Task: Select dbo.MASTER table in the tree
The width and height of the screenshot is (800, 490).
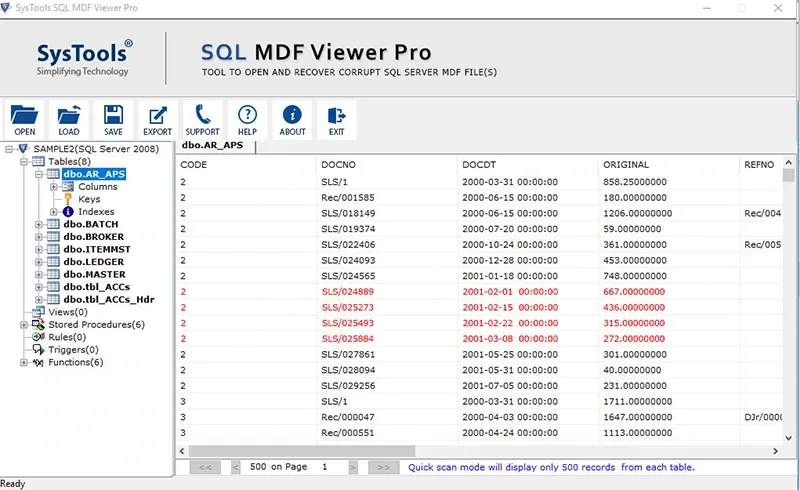Action: click(94, 274)
